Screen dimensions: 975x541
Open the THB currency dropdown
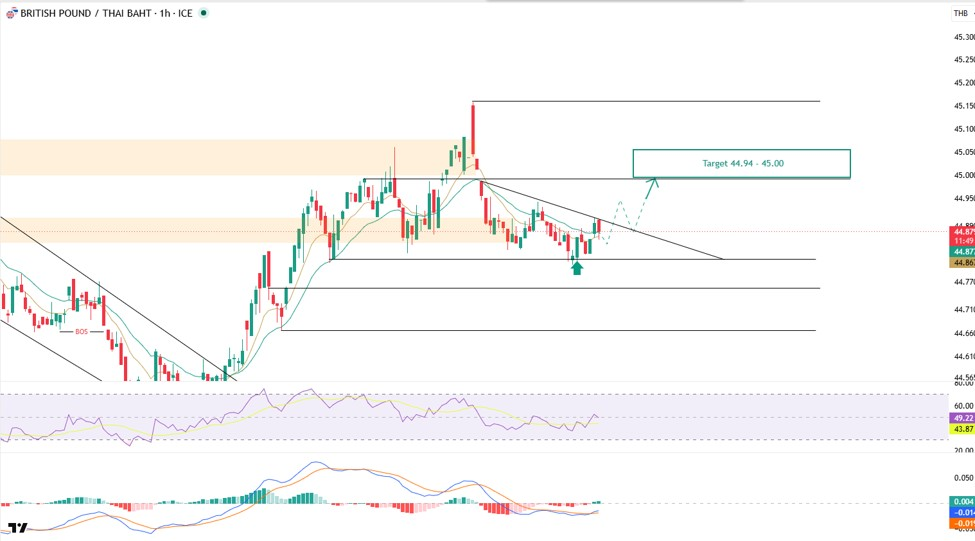click(x=961, y=13)
